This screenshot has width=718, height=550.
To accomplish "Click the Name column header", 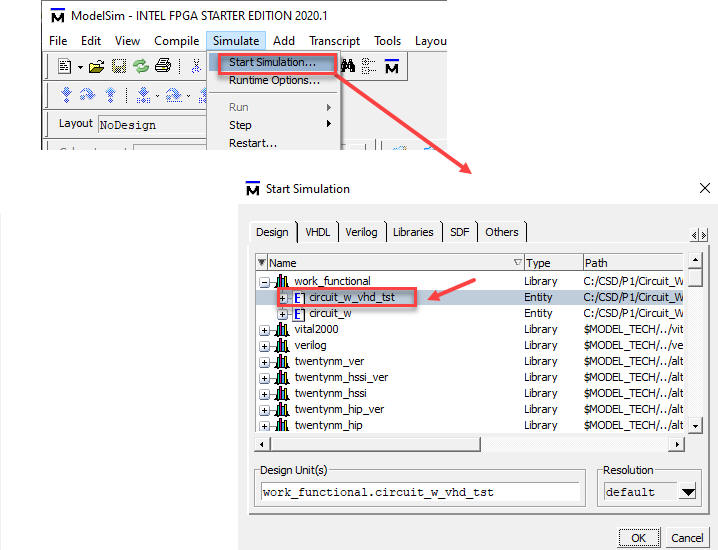I will point(395,263).
